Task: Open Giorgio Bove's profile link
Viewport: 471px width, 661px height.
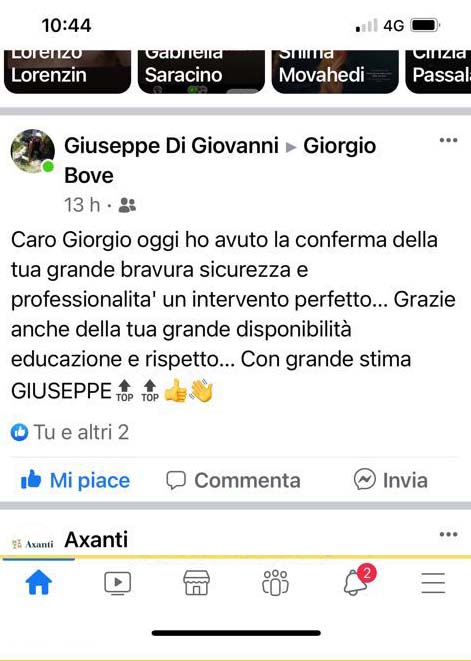Action: coord(220,160)
